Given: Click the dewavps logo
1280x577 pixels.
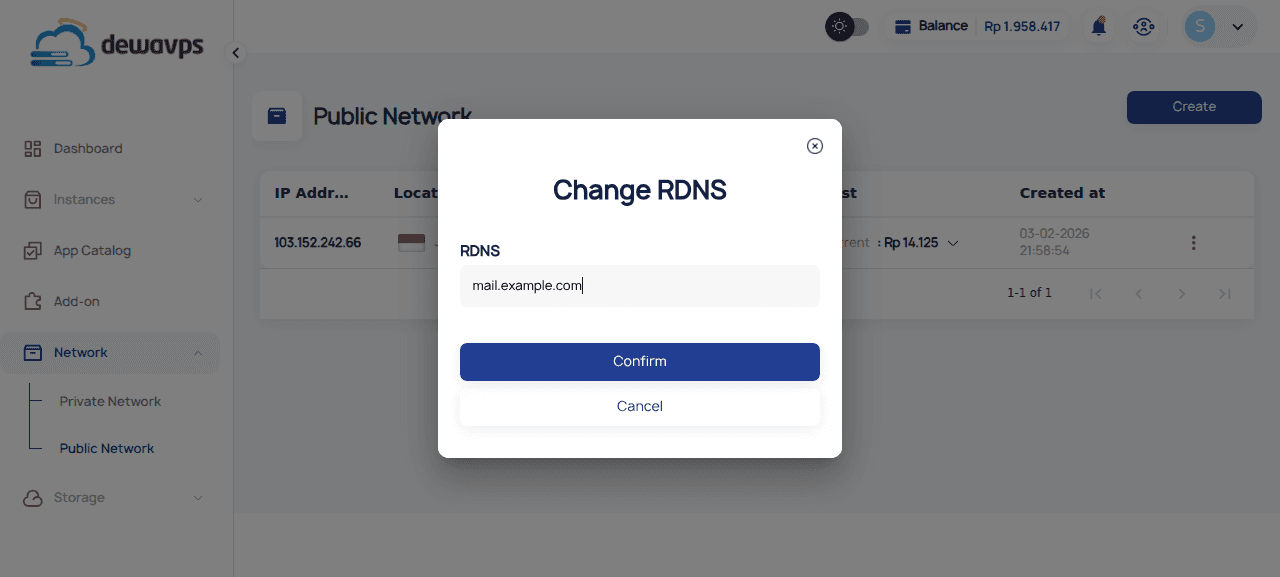Looking at the screenshot, I should [117, 45].
